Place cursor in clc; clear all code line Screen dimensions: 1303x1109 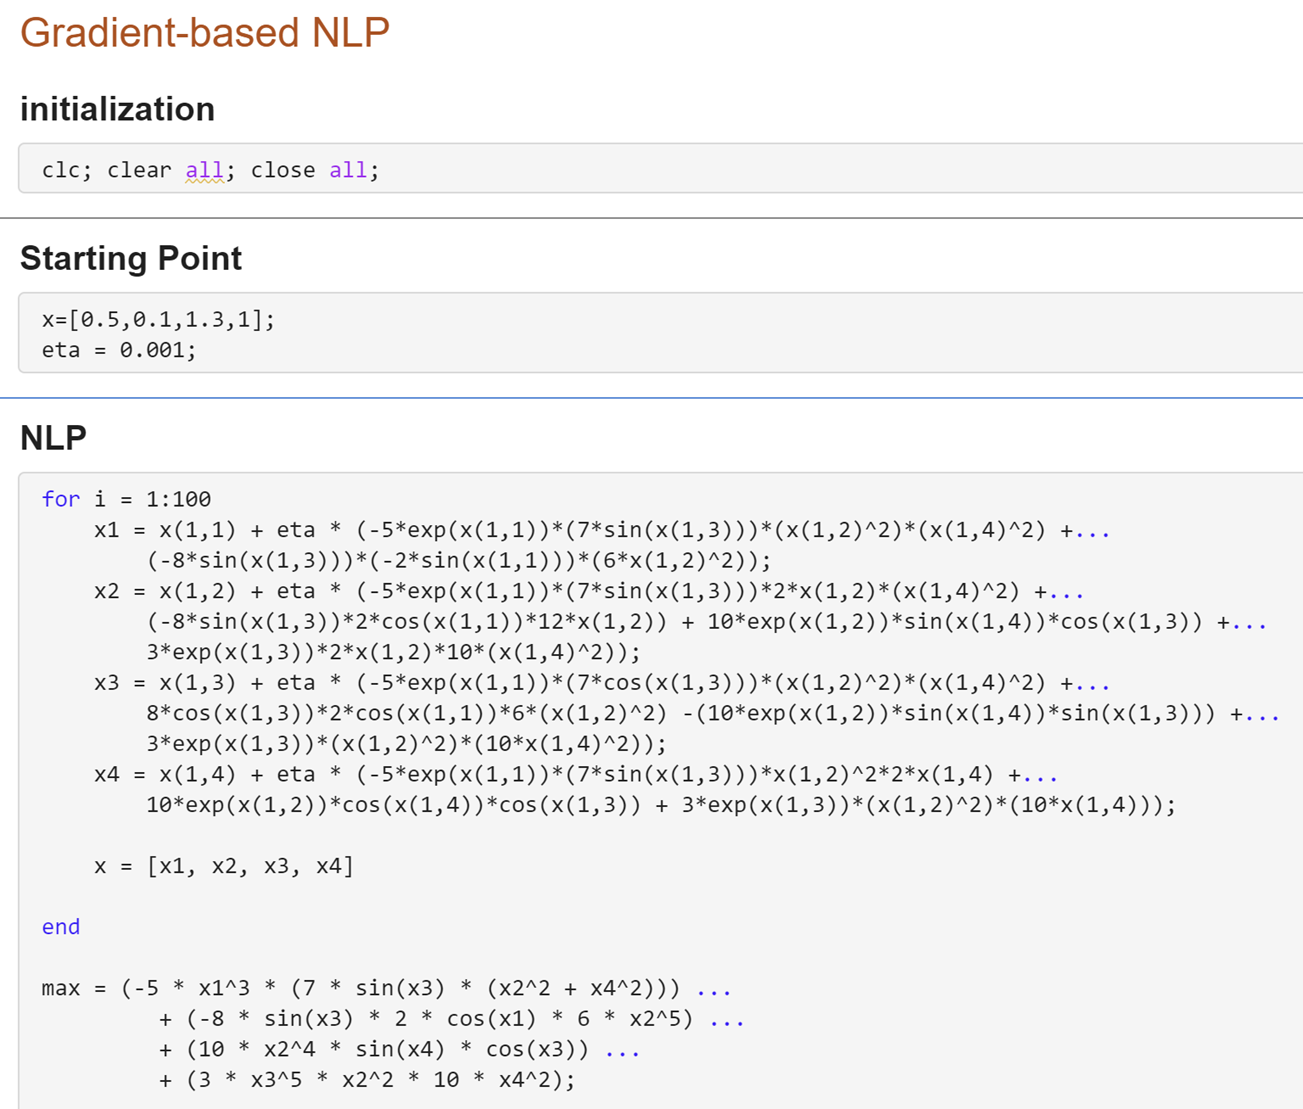210,170
